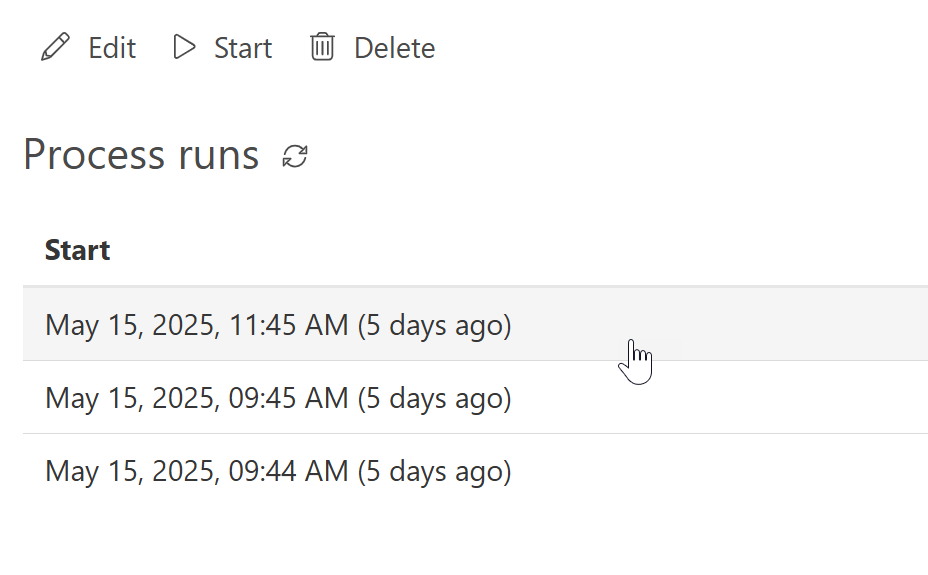Click the Start column header
Image resolution: width=928 pixels, height=575 pixels.
[x=77, y=250]
